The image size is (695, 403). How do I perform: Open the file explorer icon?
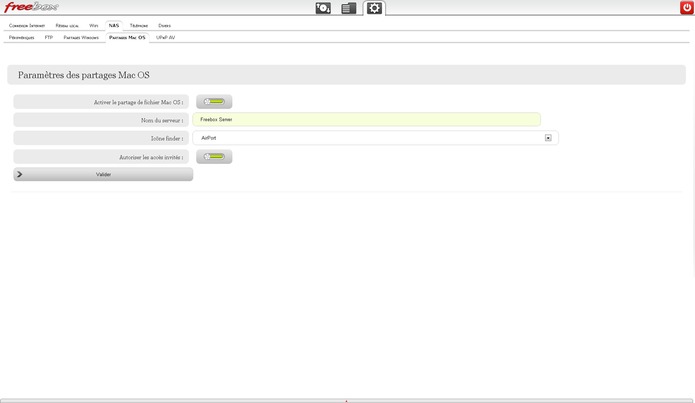tap(348, 8)
